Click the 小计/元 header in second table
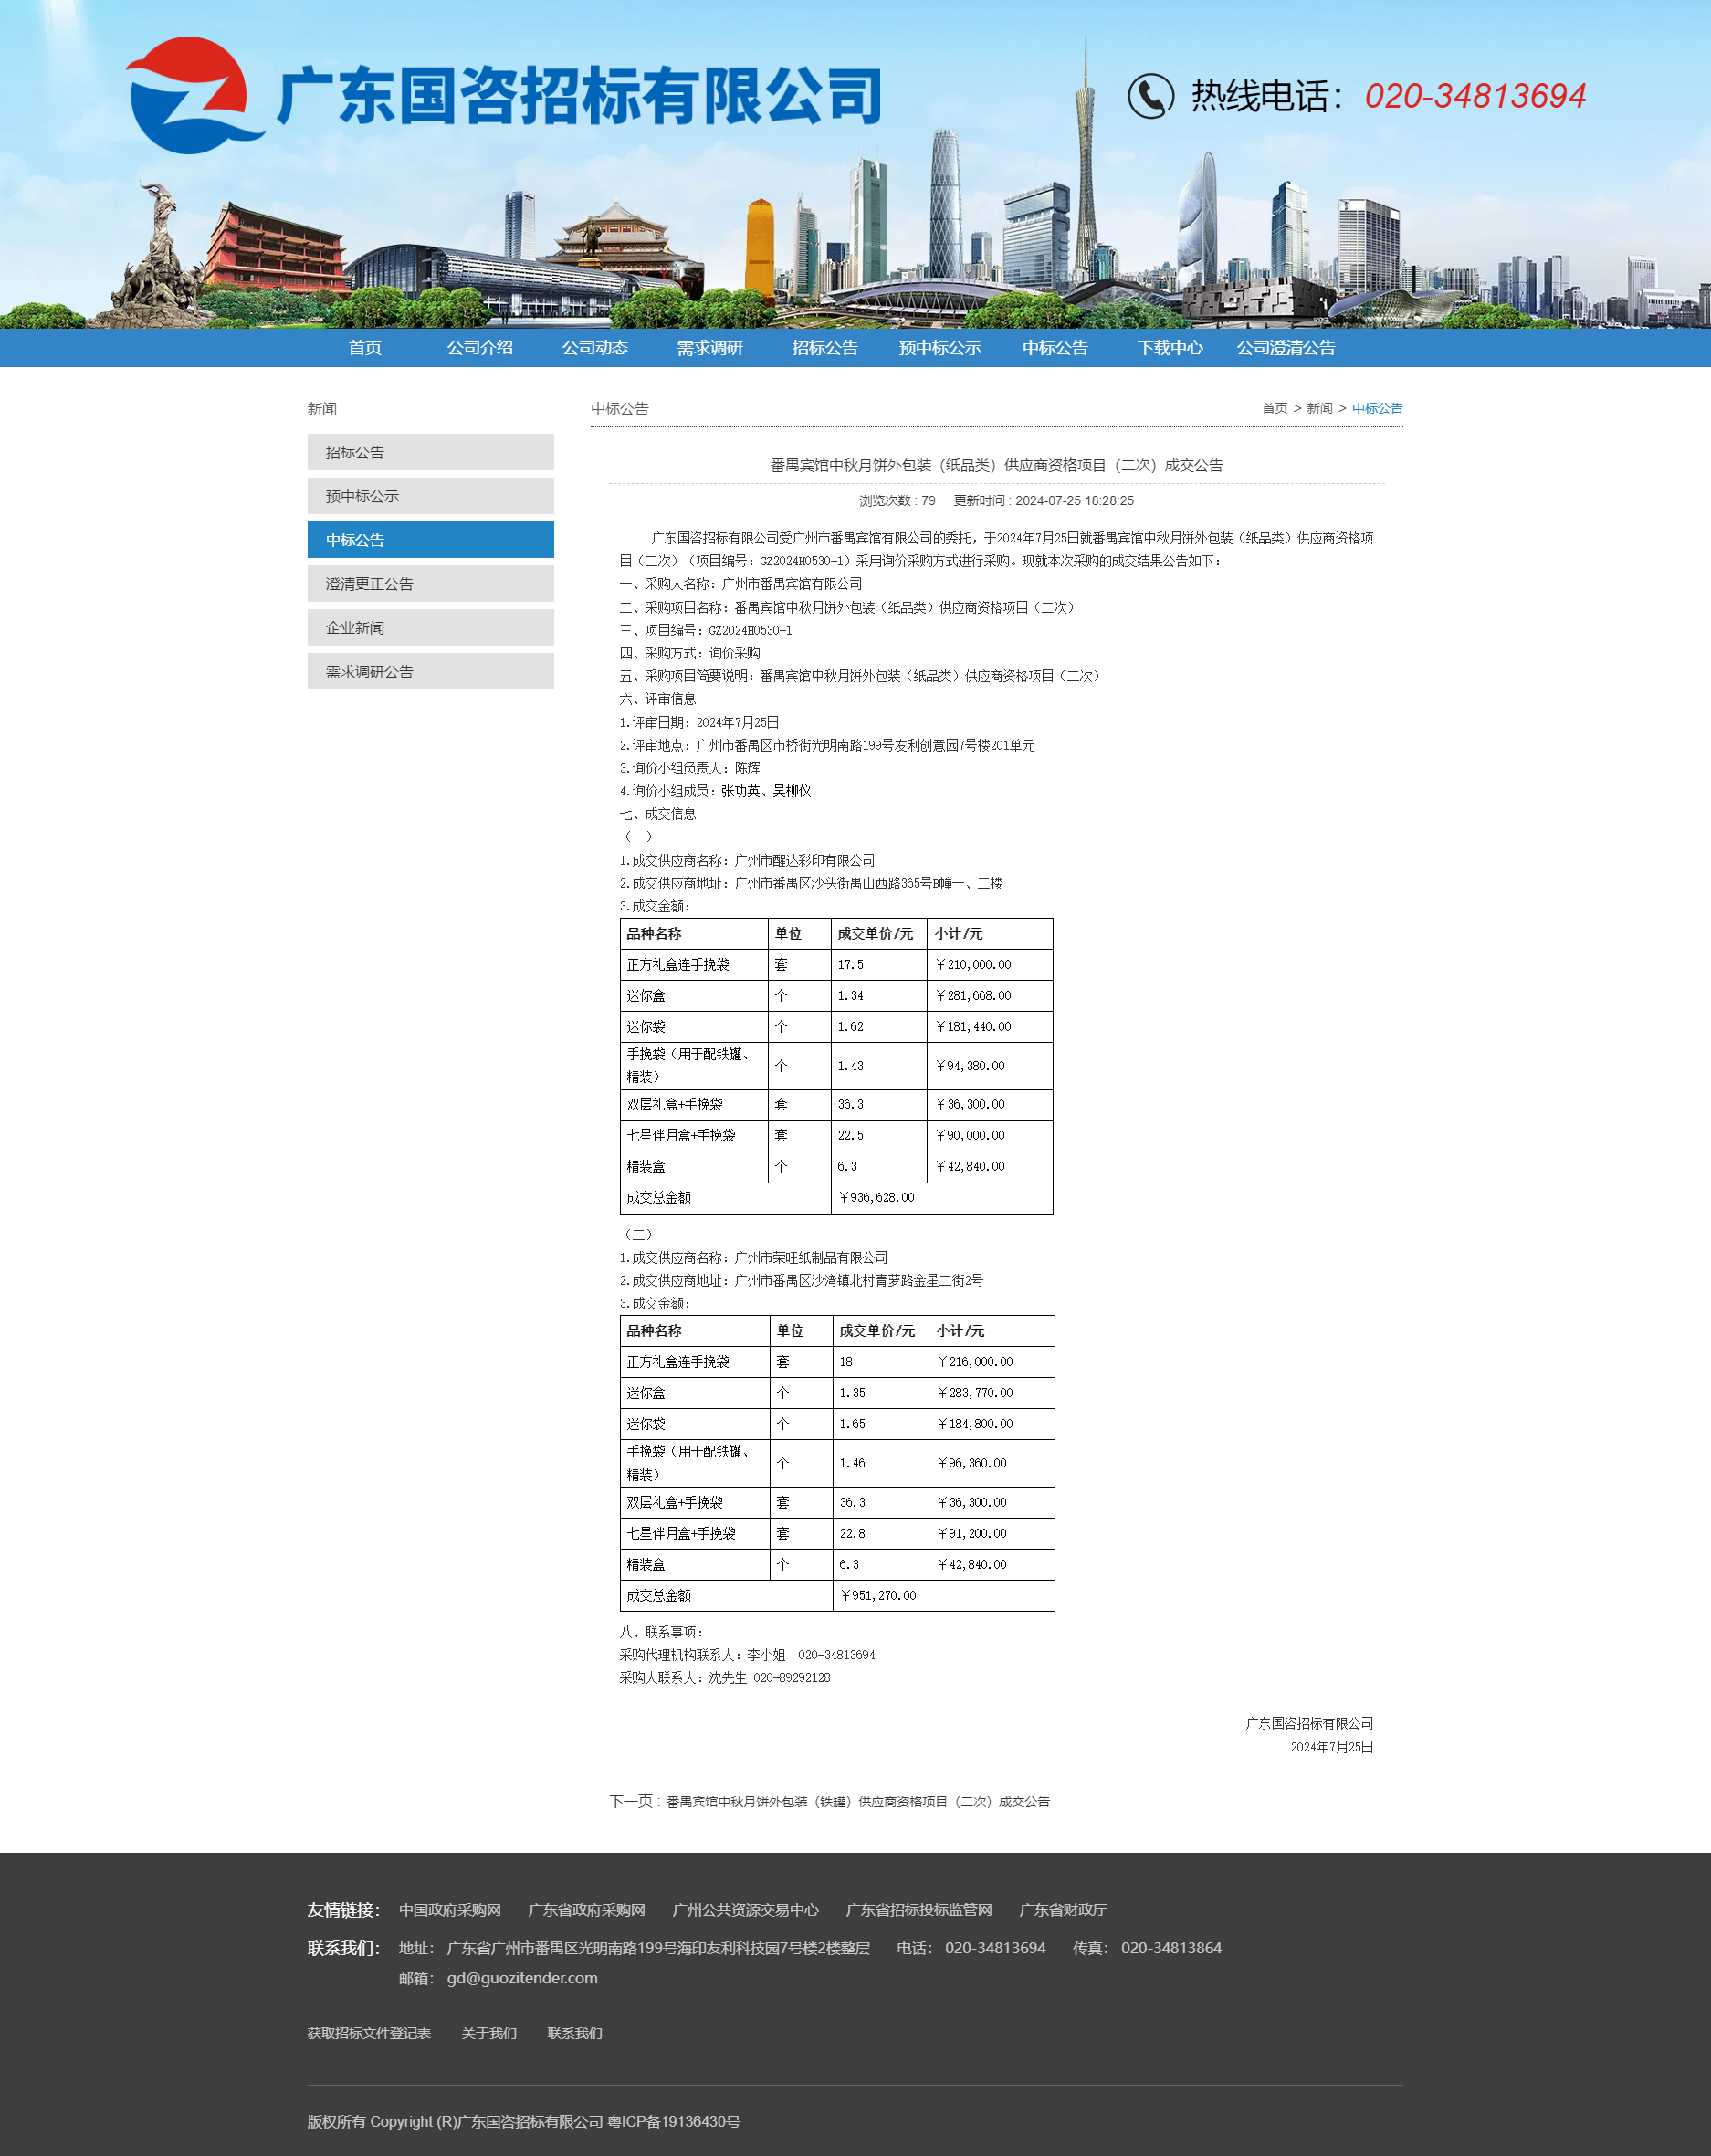Image resolution: width=1711 pixels, height=2156 pixels. [992, 1331]
